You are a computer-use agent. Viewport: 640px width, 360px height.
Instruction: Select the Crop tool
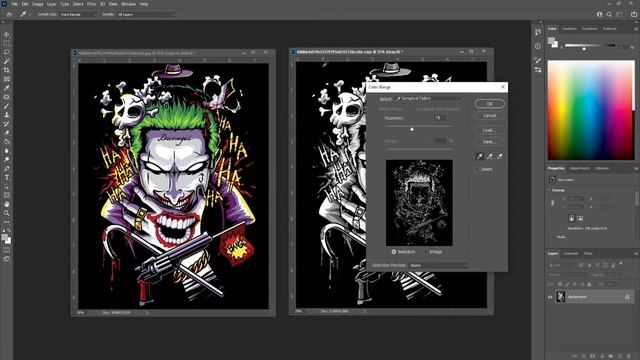[x=7, y=70]
